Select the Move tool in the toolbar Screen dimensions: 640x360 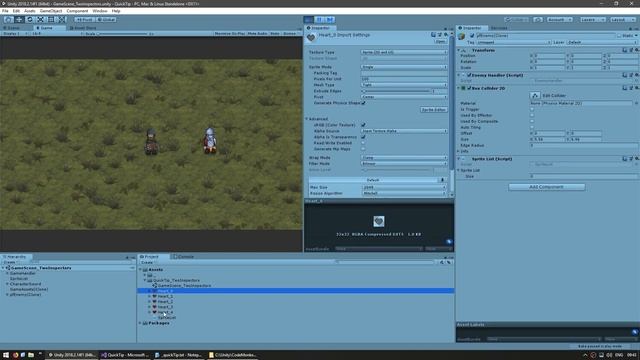click(x=19, y=20)
